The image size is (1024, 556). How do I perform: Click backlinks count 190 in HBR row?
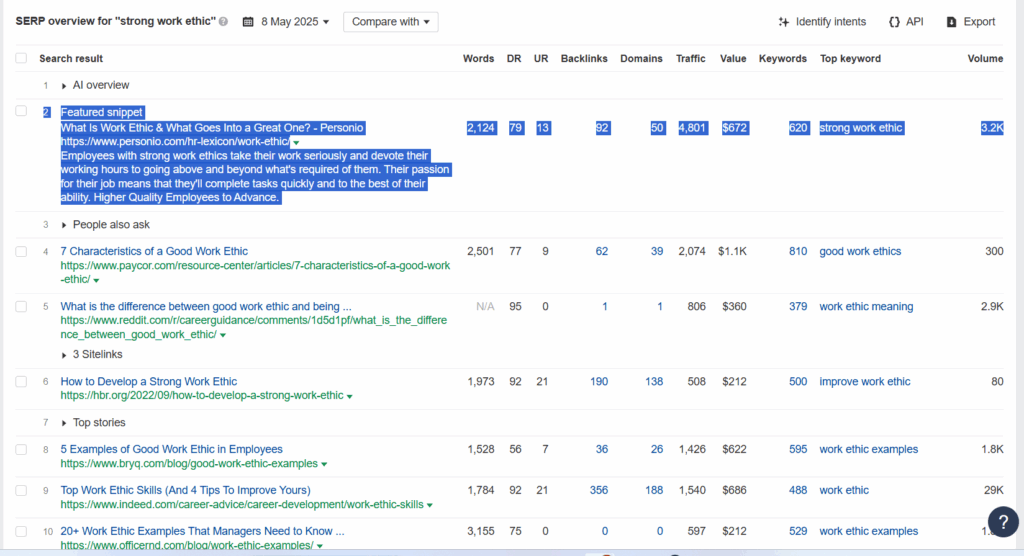click(599, 382)
